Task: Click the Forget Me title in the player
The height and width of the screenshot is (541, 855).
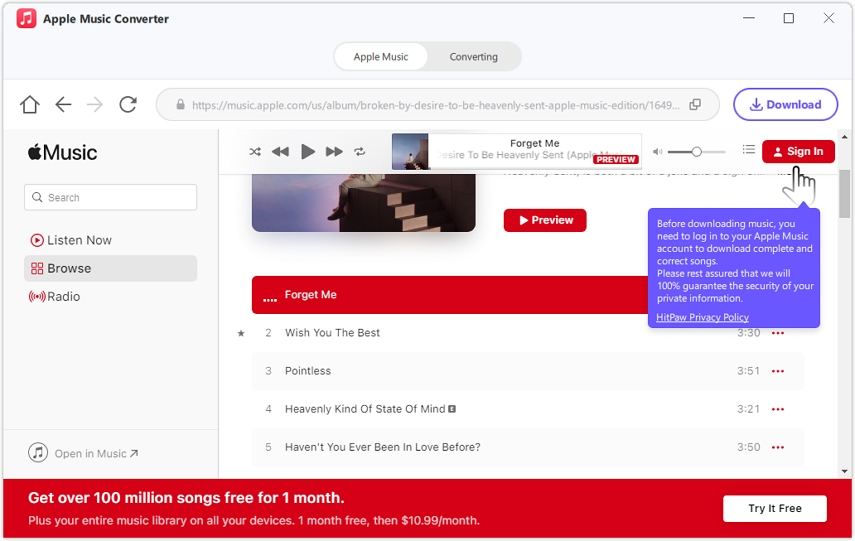Action: [x=534, y=143]
